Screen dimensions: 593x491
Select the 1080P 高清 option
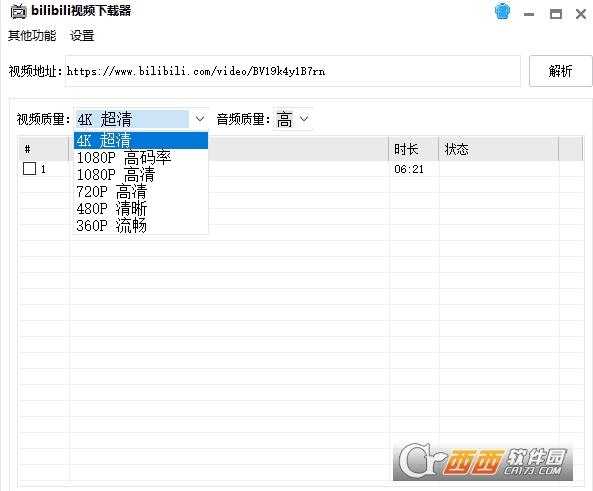[141, 174]
